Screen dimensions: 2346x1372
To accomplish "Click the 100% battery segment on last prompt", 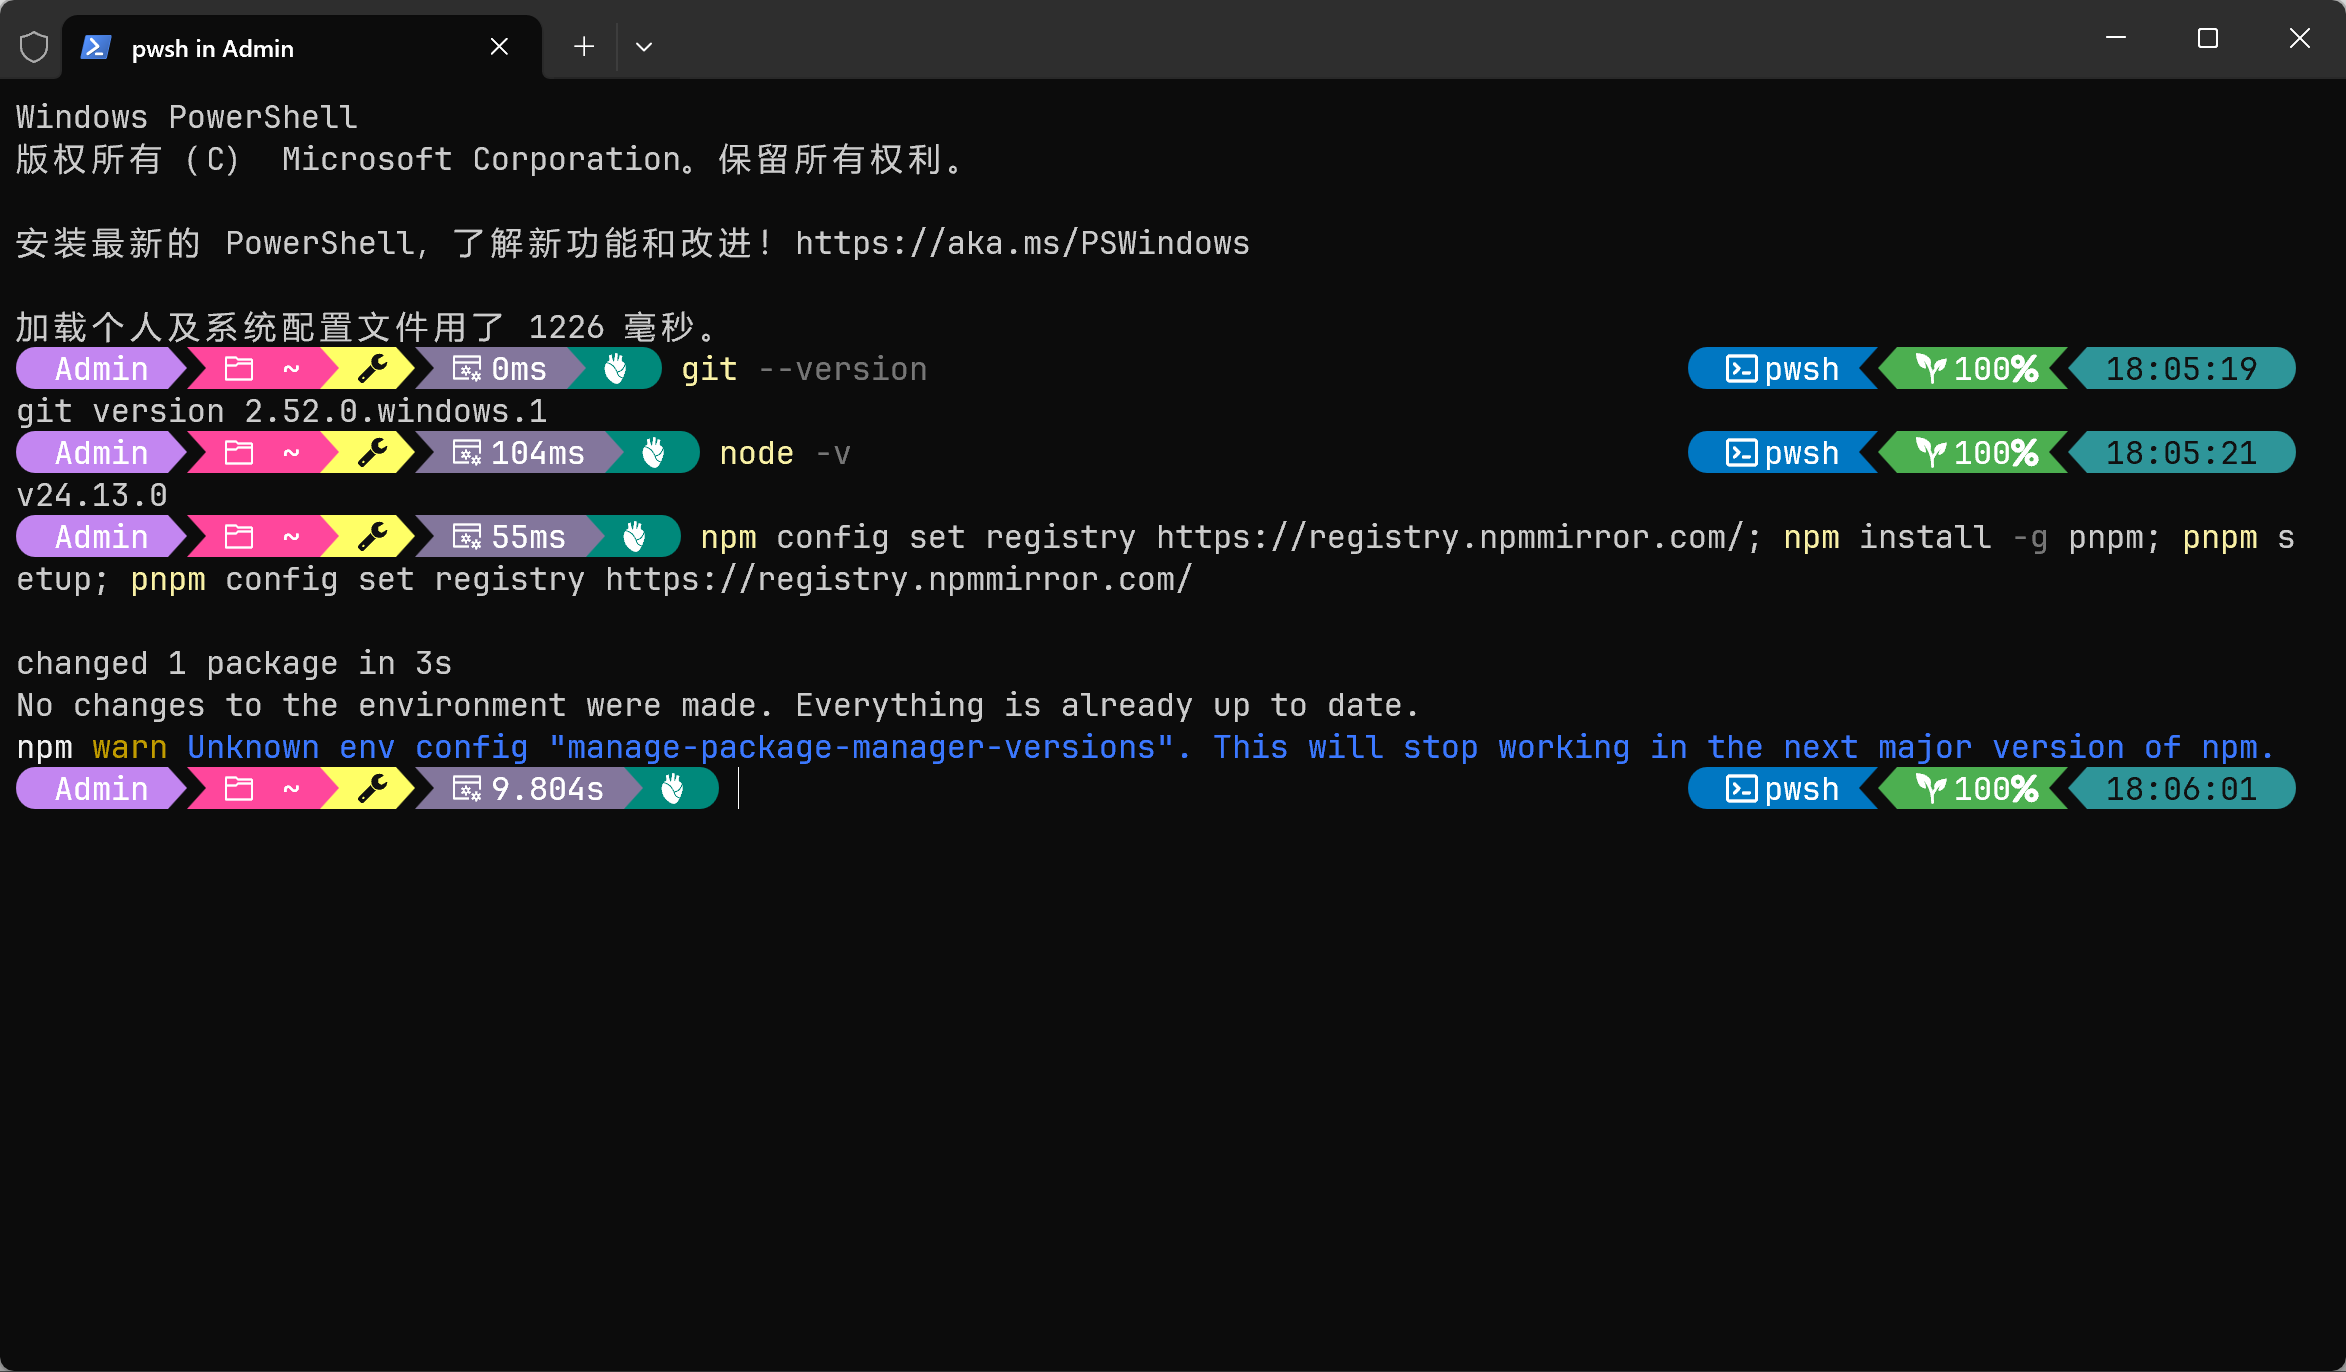I will [x=1975, y=789].
